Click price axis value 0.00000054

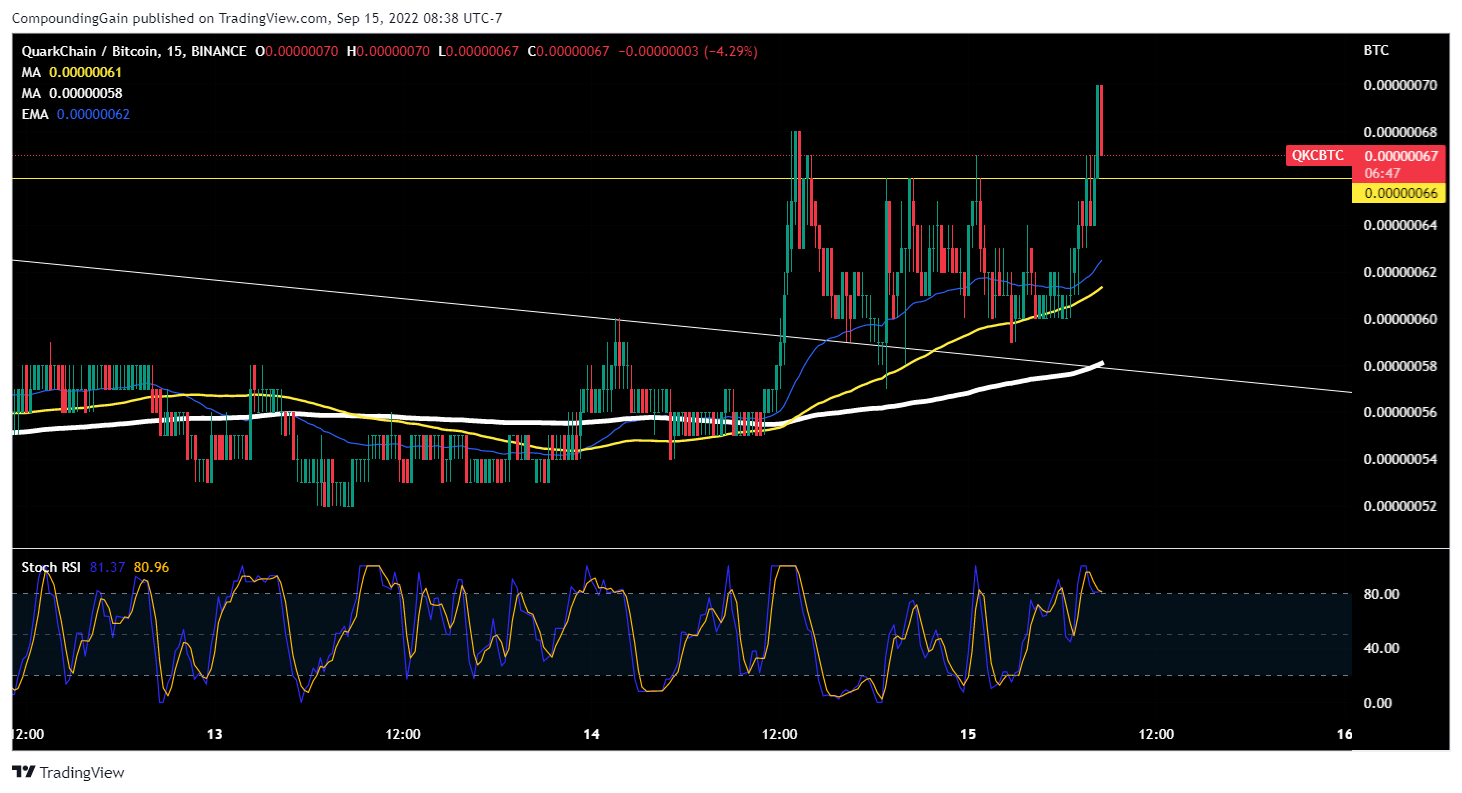click(1400, 459)
